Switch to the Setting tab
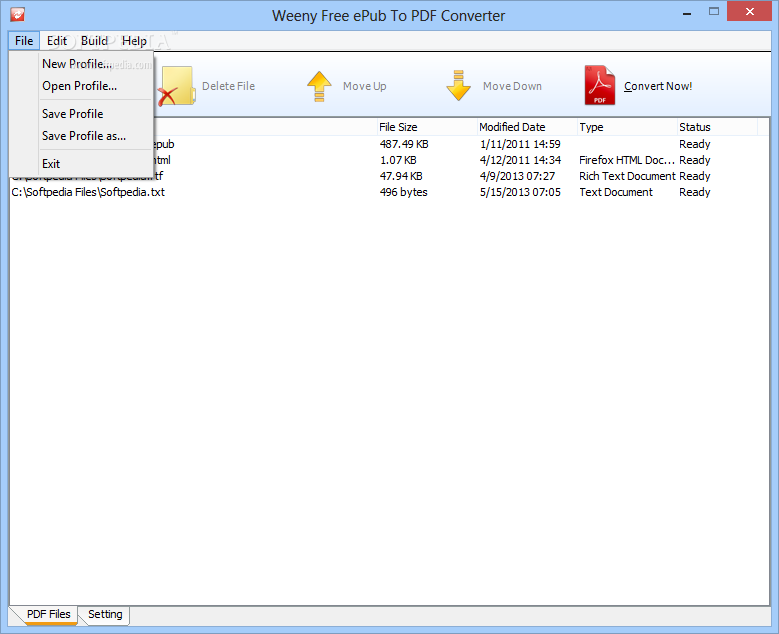This screenshot has height=634, width=779. pyautogui.click(x=105, y=614)
